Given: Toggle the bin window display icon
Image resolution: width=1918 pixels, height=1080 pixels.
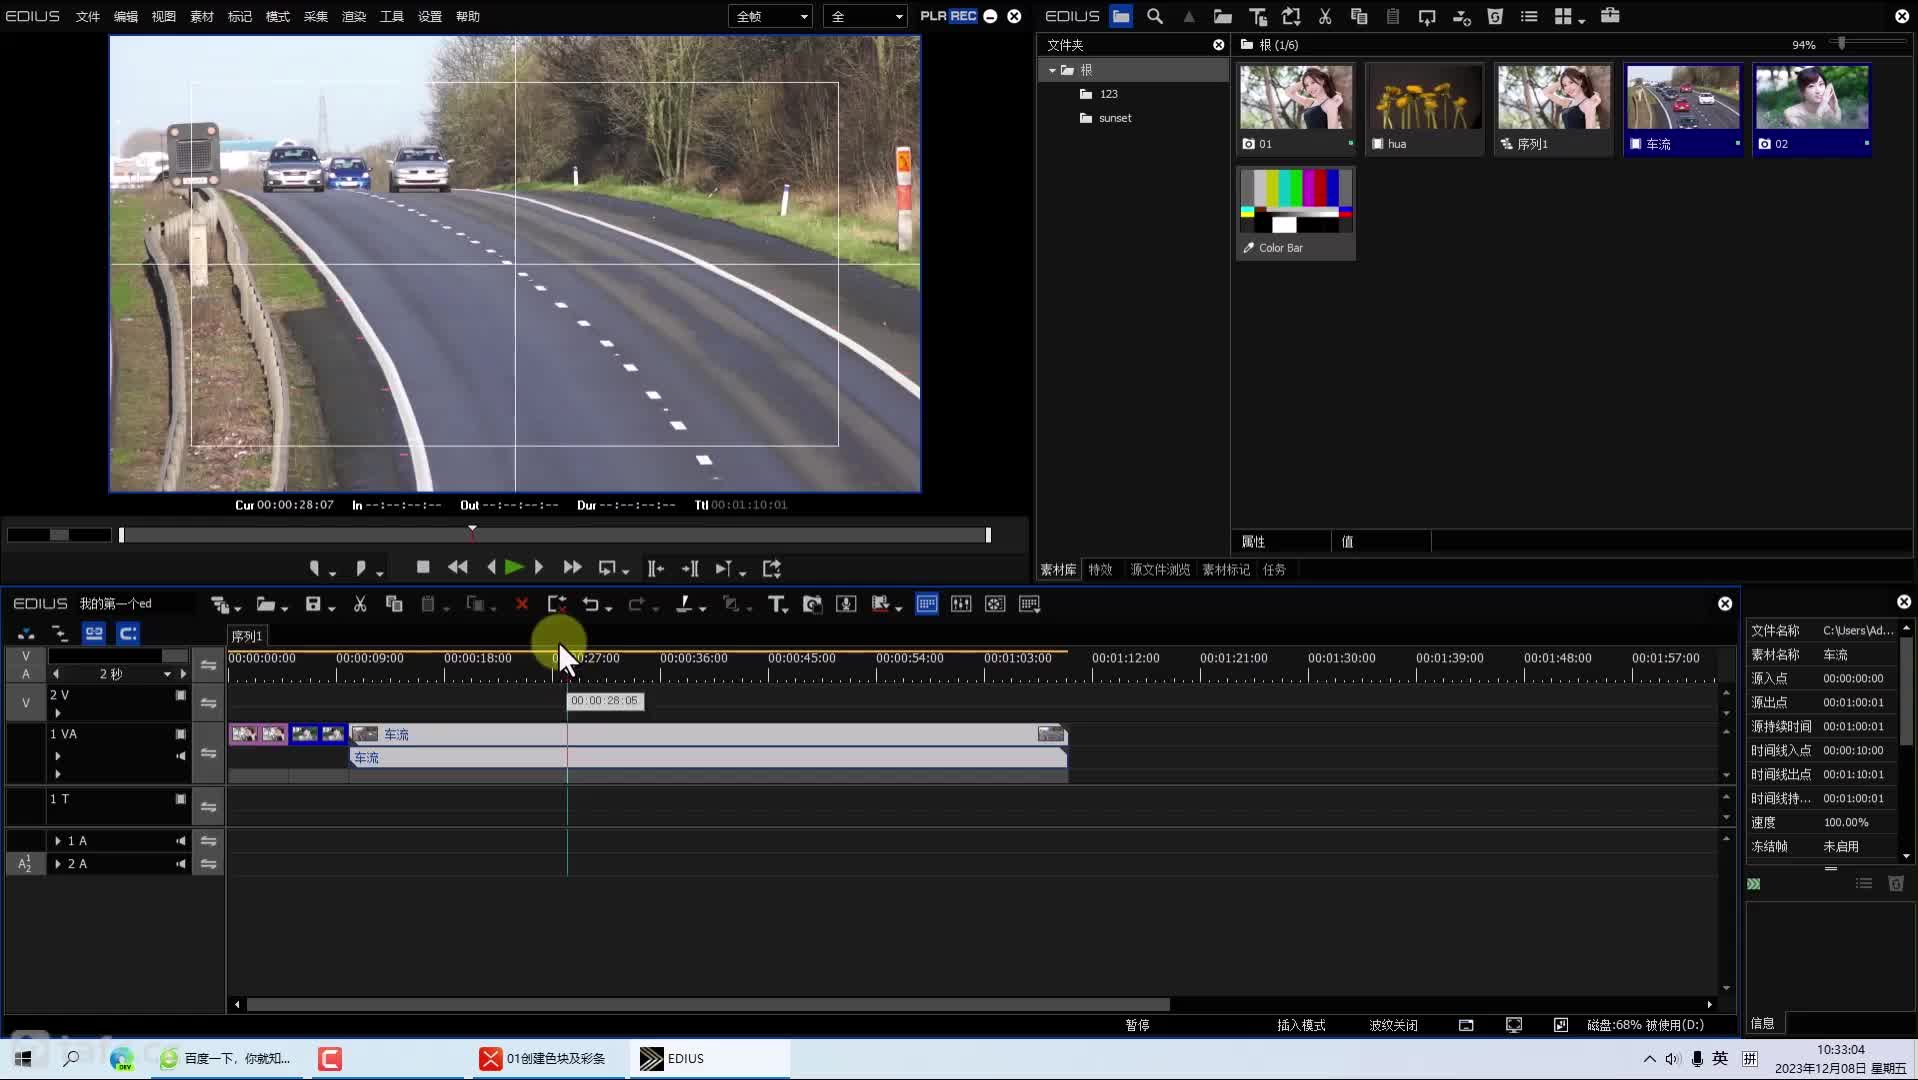Looking at the screenshot, I should pyautogui.click(x=927, y=604).
